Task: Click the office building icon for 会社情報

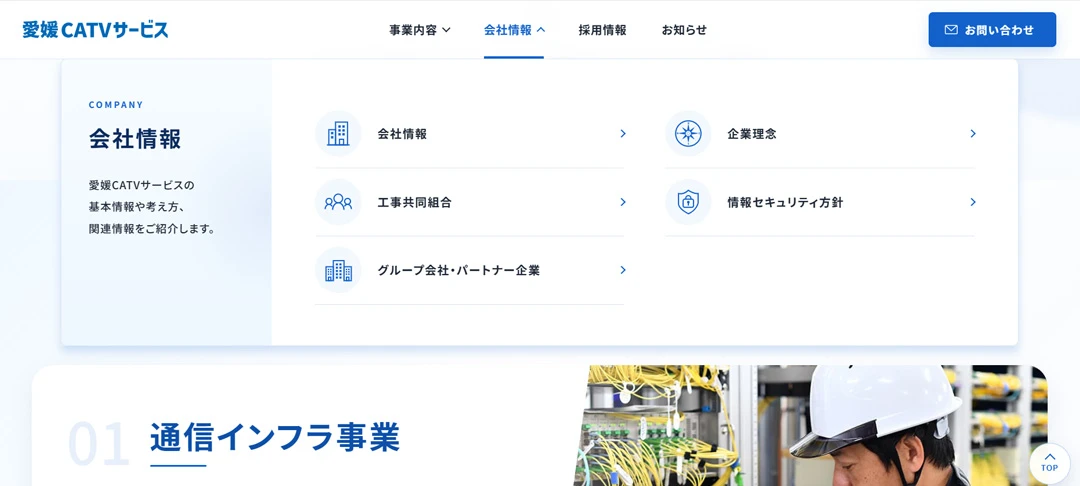Action: point(338,134)
